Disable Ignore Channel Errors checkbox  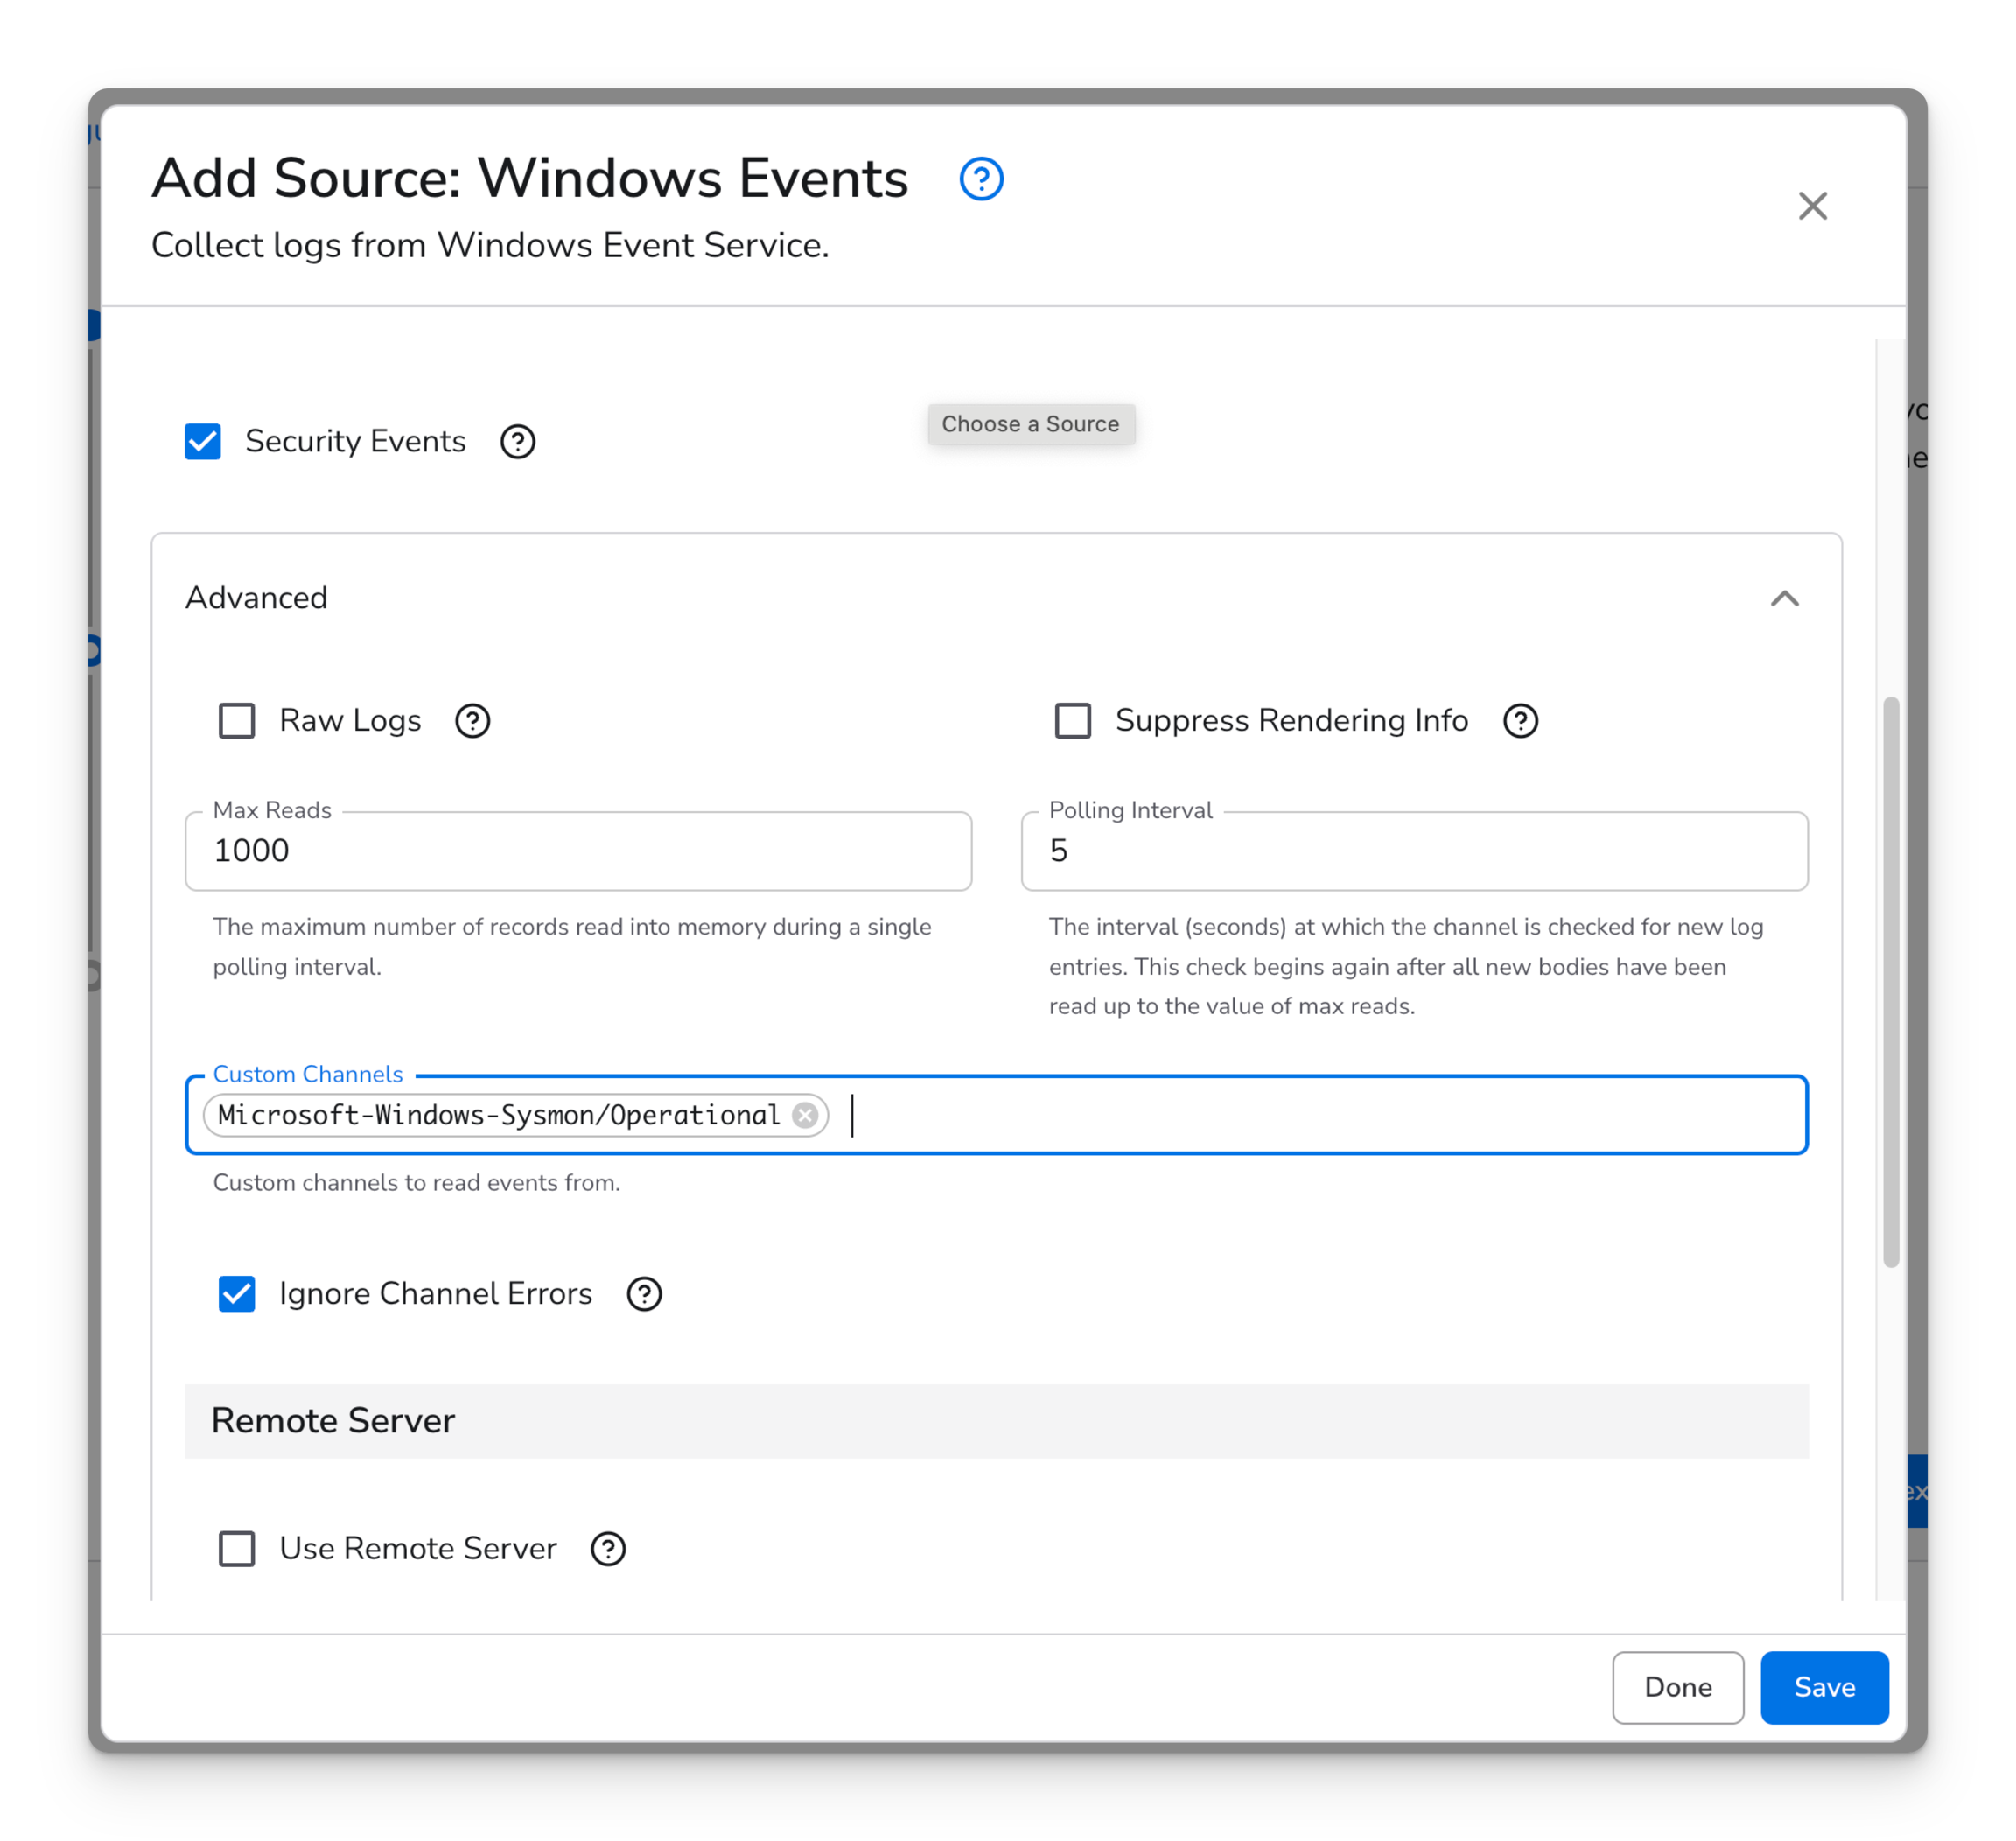tap(237, 1294)
